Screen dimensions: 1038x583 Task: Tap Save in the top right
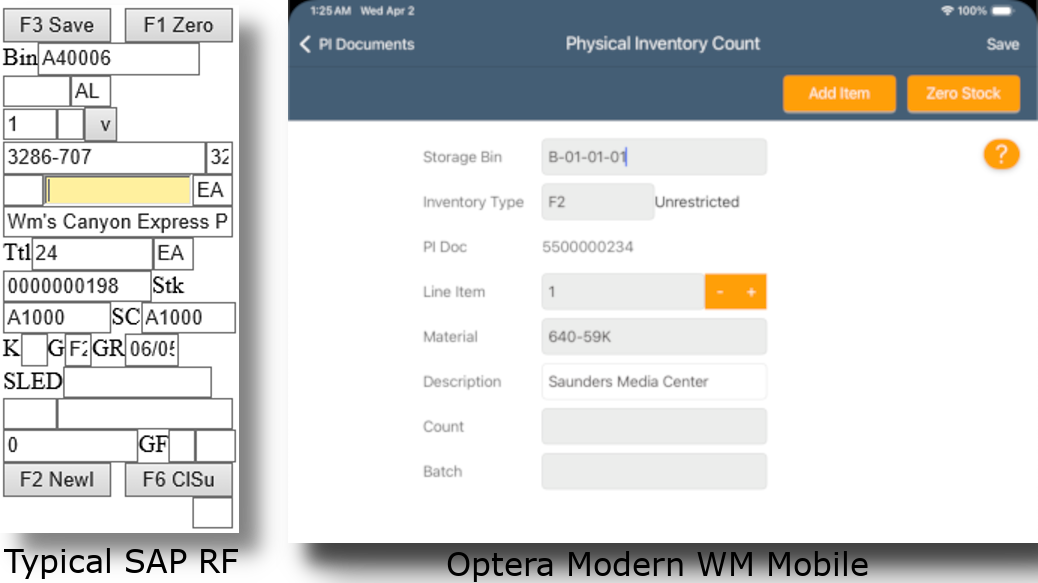(1002, 44)
